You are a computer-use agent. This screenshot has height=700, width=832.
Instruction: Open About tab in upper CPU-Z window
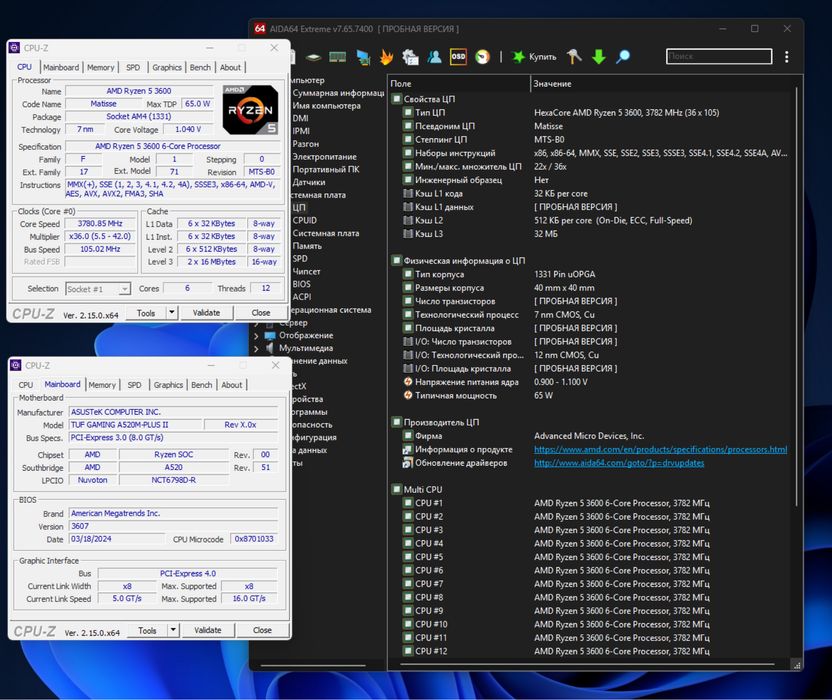click(x=230, y=67)
